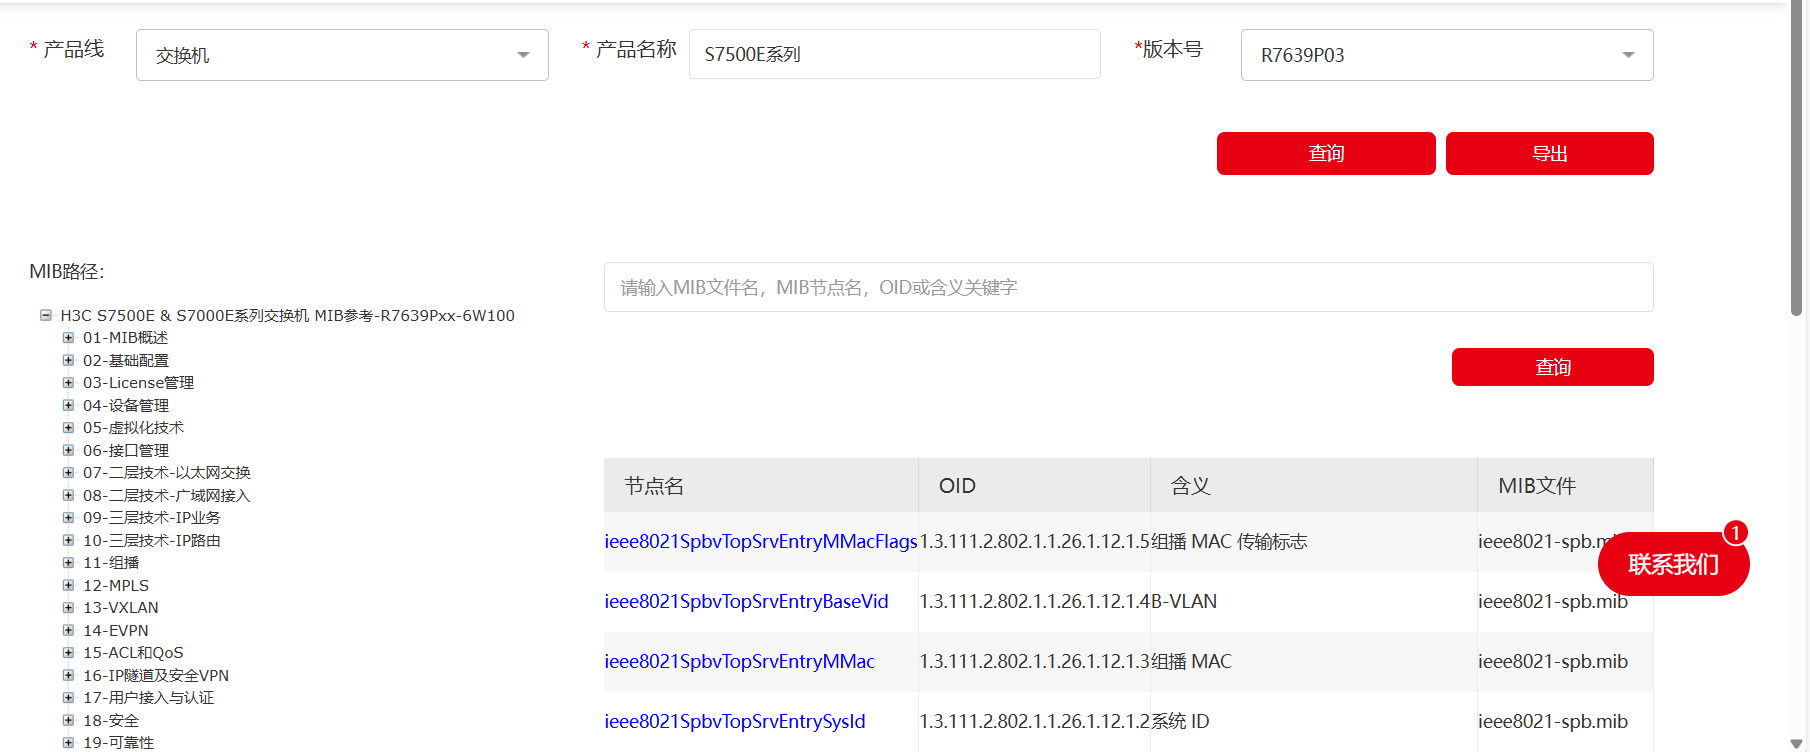Expand the 12-MPLS tree node
The width and height of the screenshot is (1810, 752).
click(x=68, y=585)
